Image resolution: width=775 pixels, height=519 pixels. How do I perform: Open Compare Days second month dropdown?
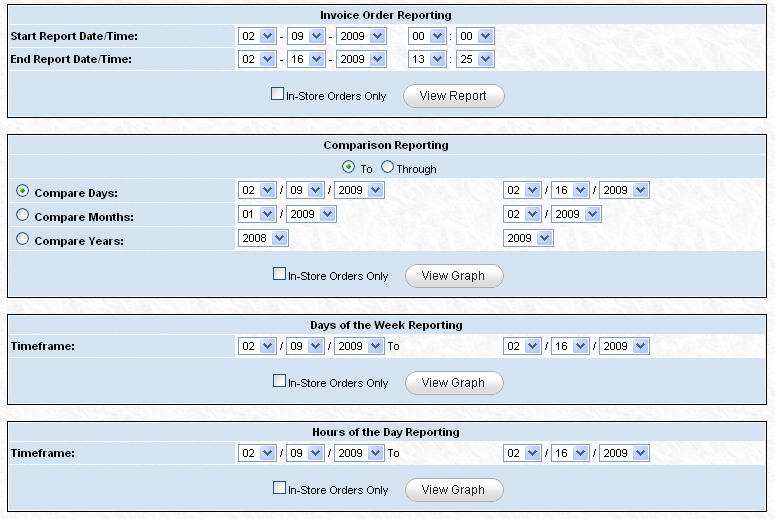point(522,190)
